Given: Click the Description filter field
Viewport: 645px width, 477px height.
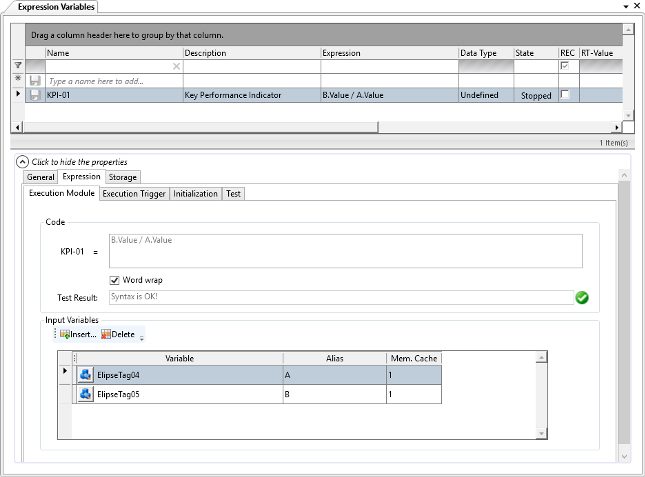Looking at the screenshot, I should tap(252, 66).
